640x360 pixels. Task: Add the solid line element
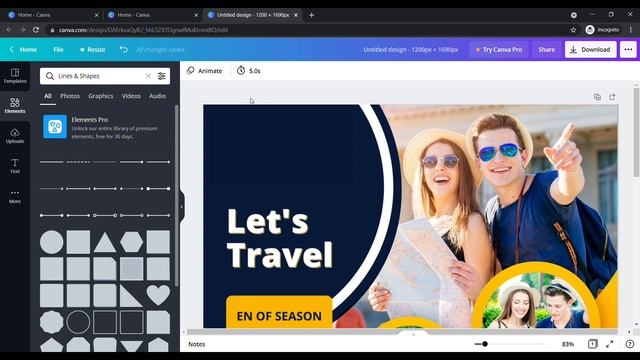coord(52,162)
